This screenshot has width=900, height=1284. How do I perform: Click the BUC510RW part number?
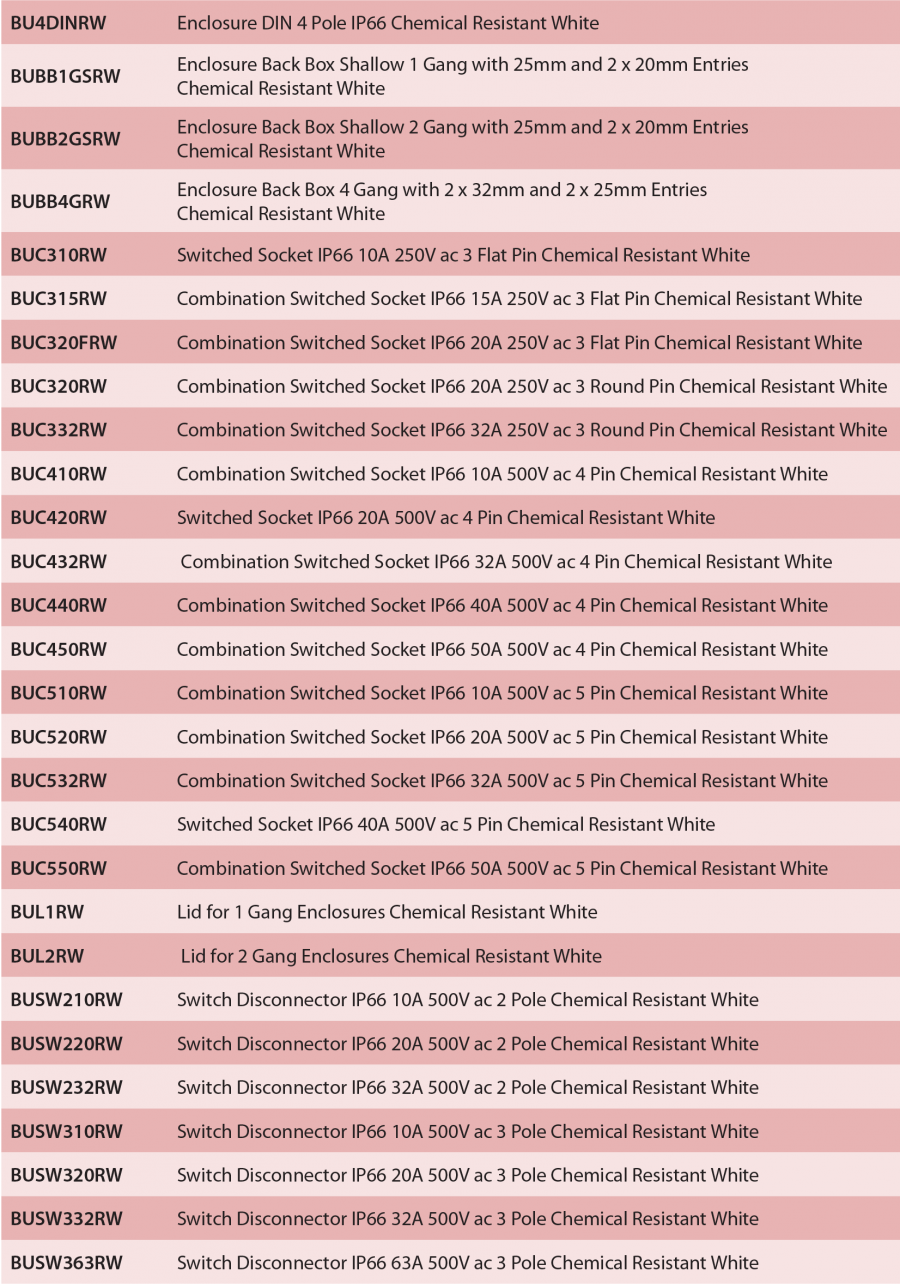[58, 693]
